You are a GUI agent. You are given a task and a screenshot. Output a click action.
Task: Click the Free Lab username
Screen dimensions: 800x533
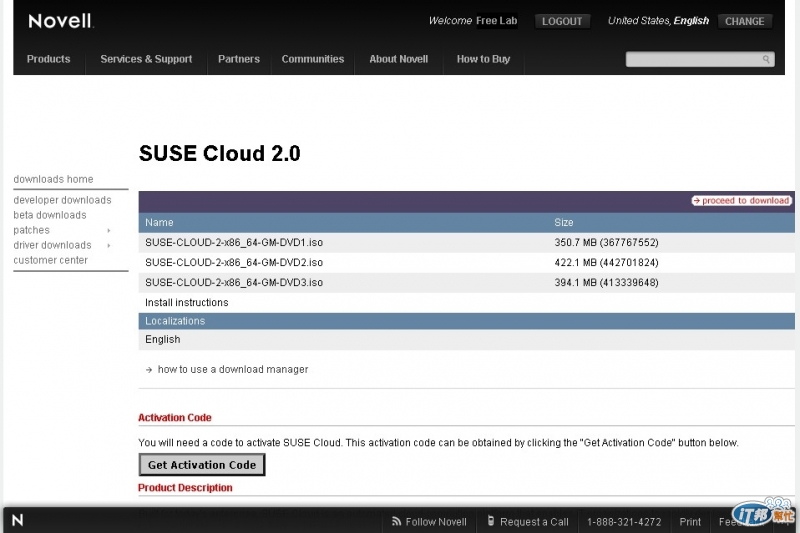click(x=497, y=21)
